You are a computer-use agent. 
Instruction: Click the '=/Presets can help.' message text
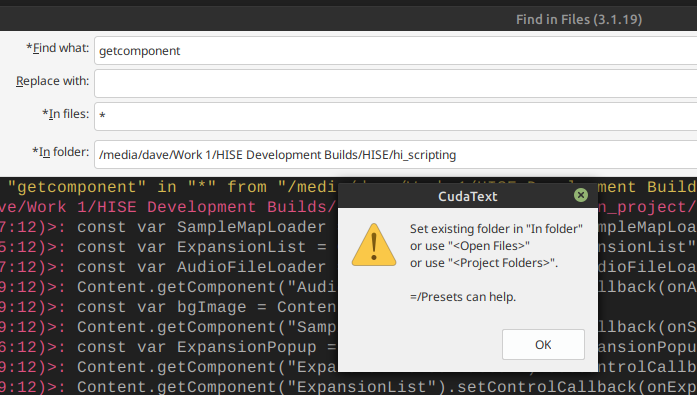click(463, 297)
